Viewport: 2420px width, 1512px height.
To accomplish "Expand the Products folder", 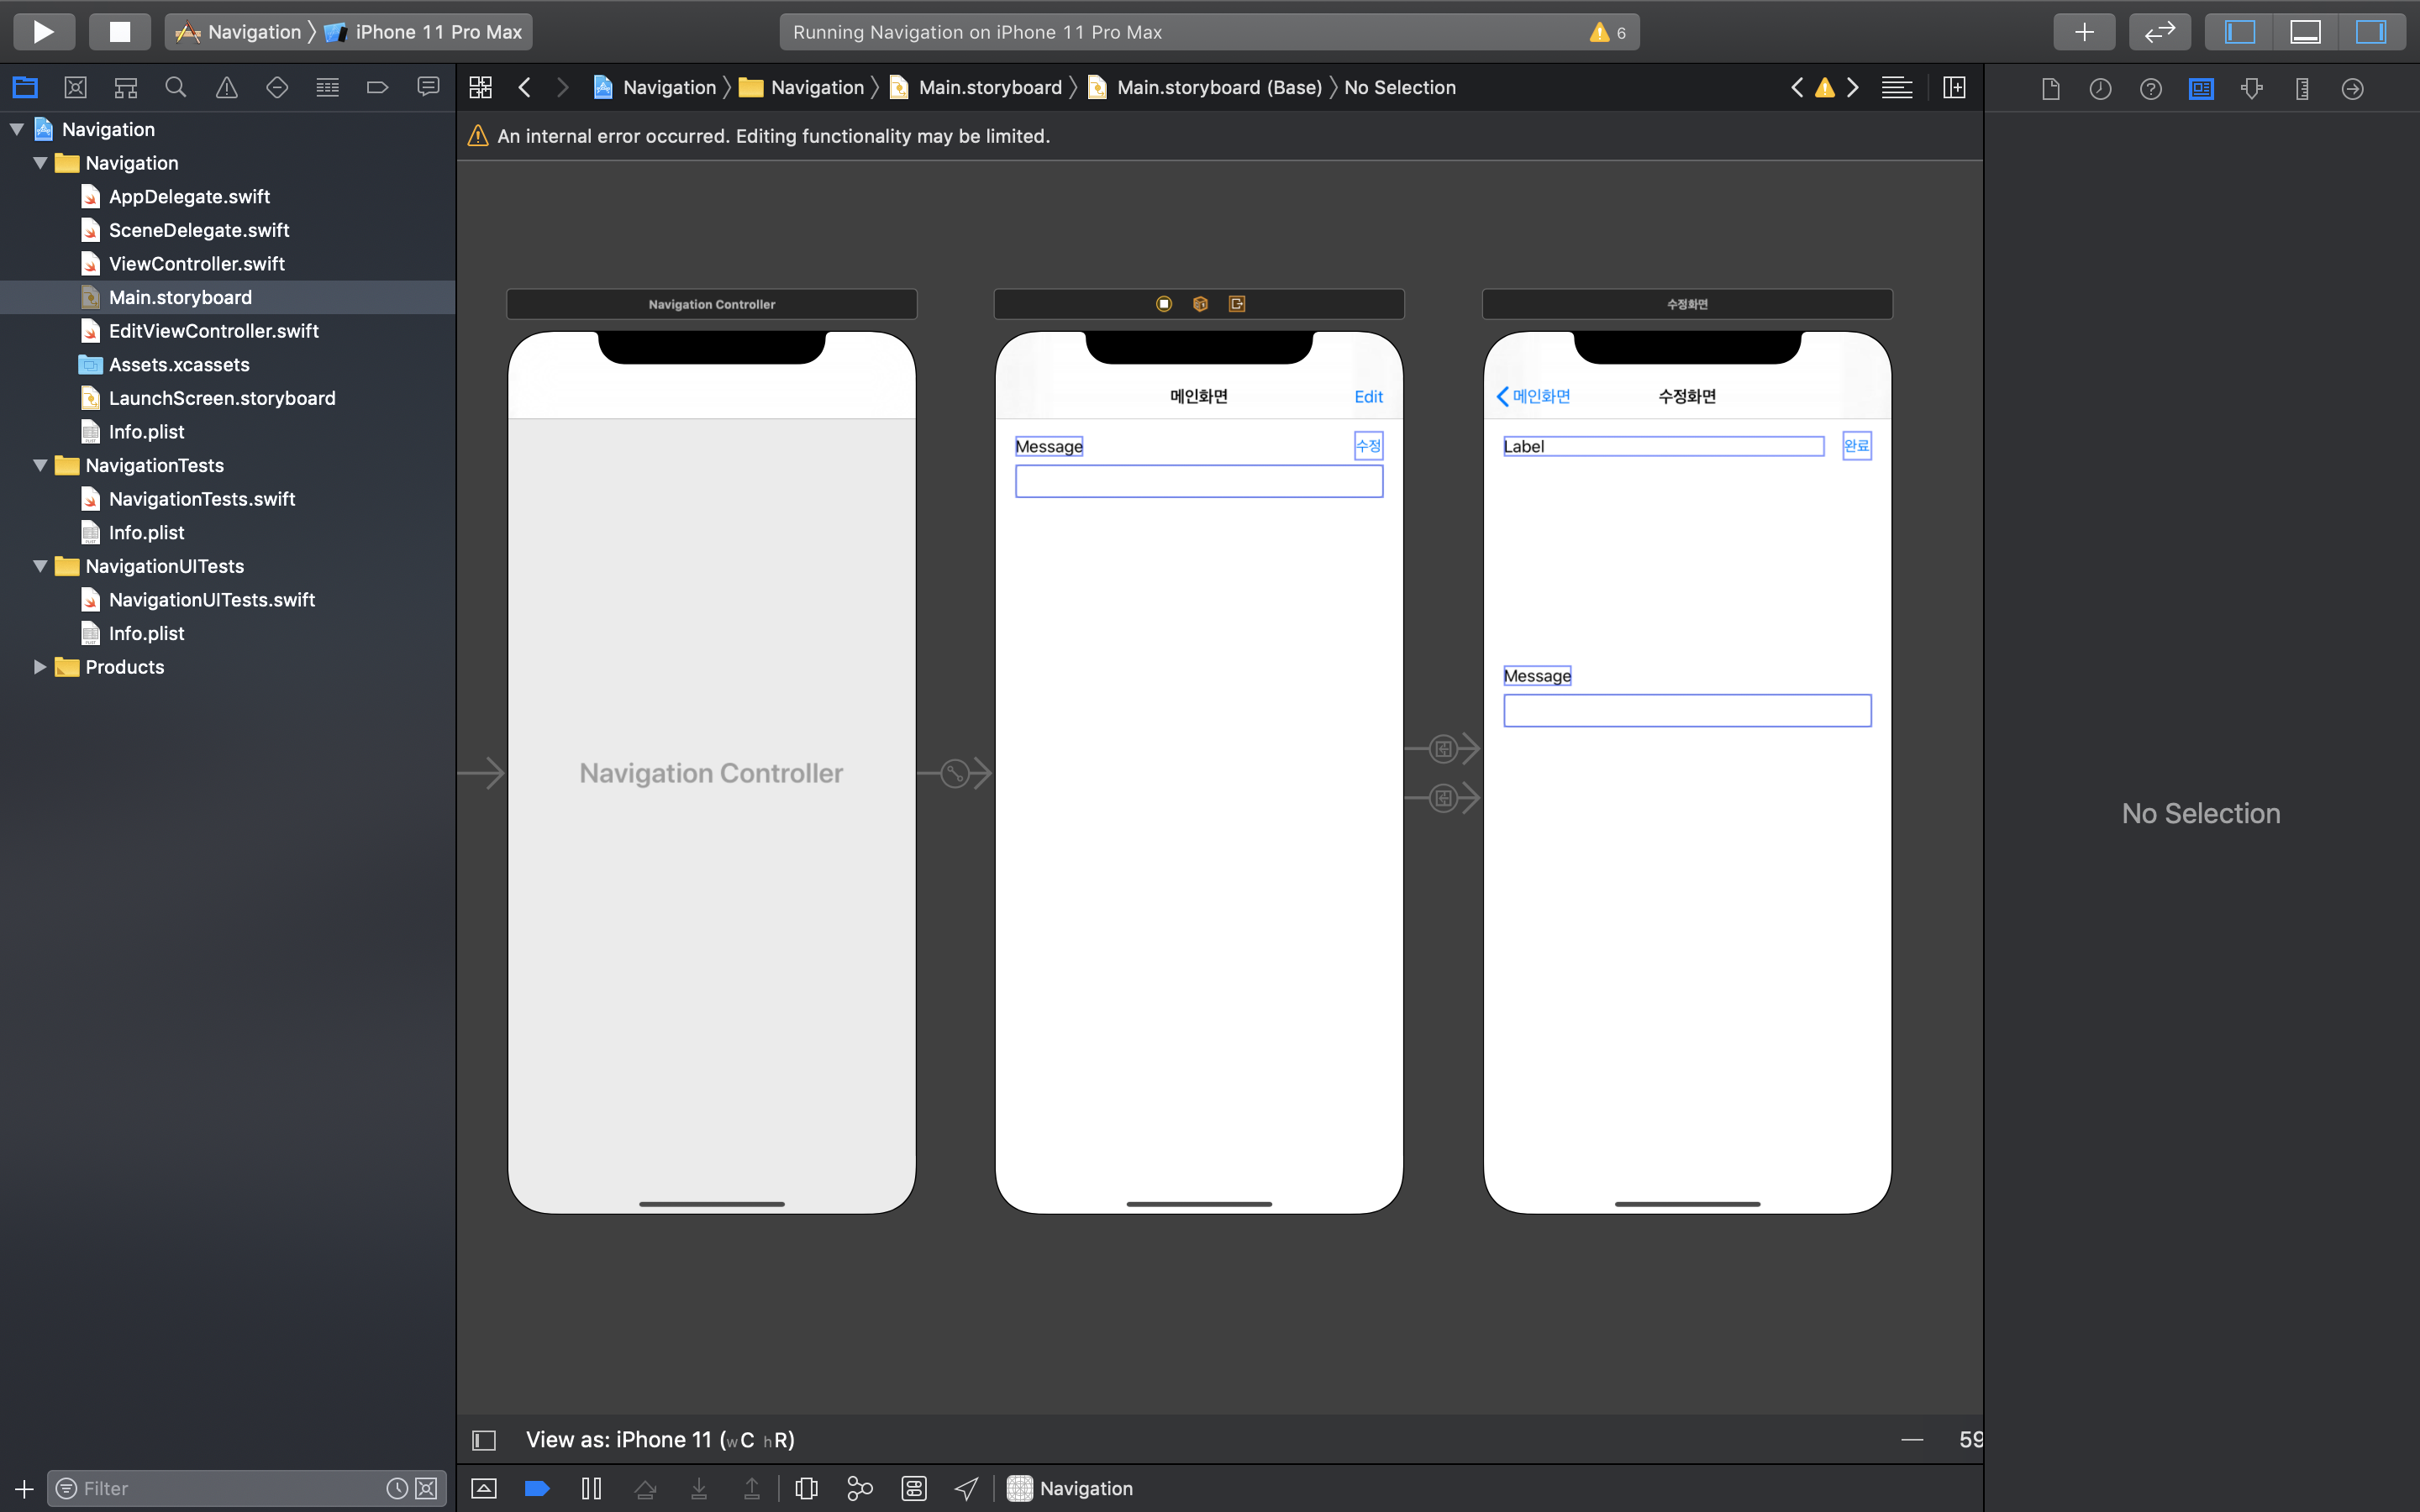I will (x=41, y=667).
